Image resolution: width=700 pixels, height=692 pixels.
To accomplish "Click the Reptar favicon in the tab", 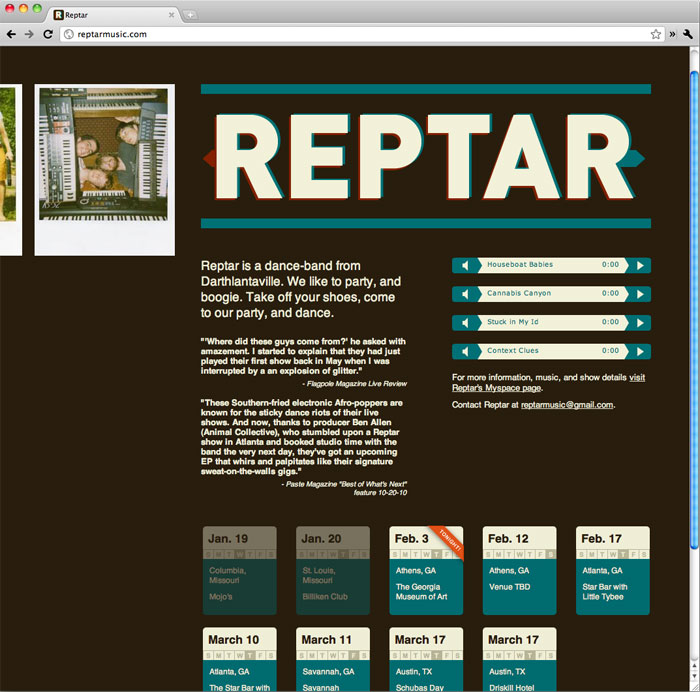I will 58,15.
